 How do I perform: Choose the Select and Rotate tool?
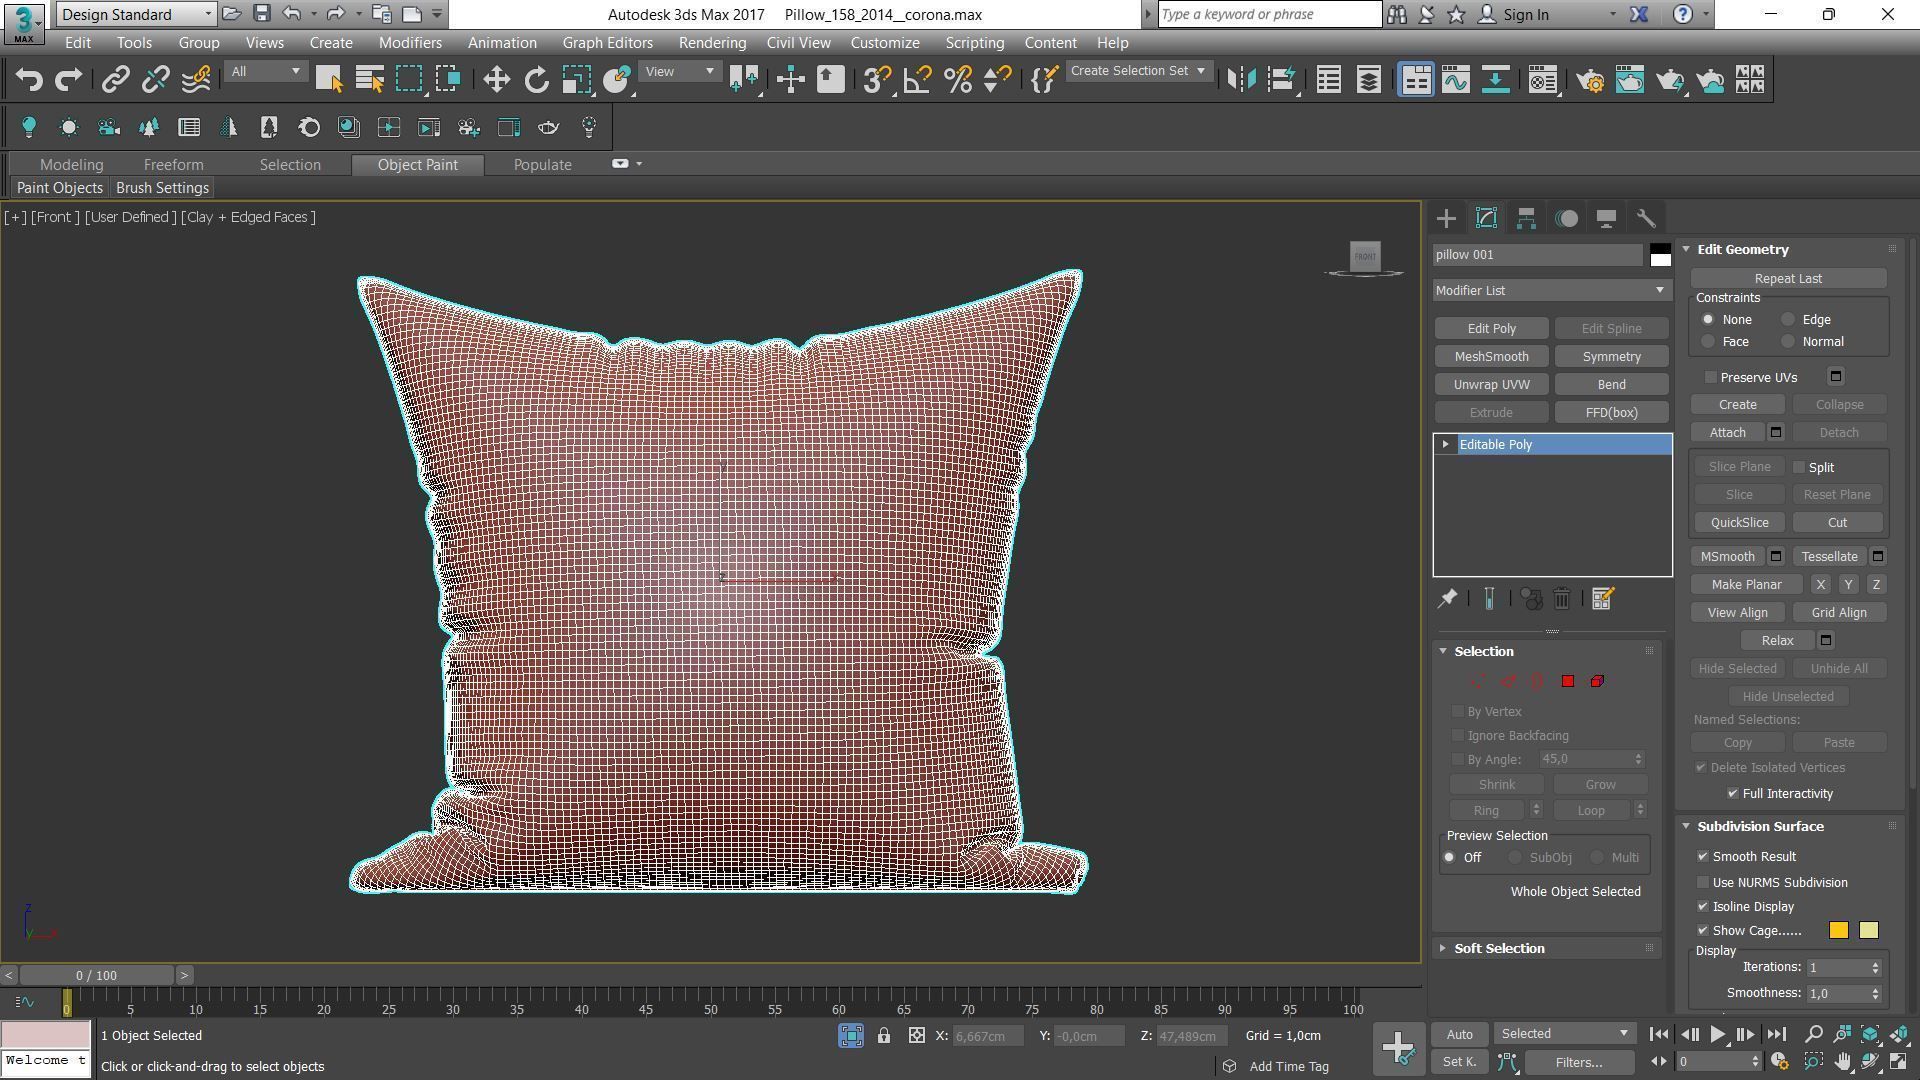click(537, 80)
